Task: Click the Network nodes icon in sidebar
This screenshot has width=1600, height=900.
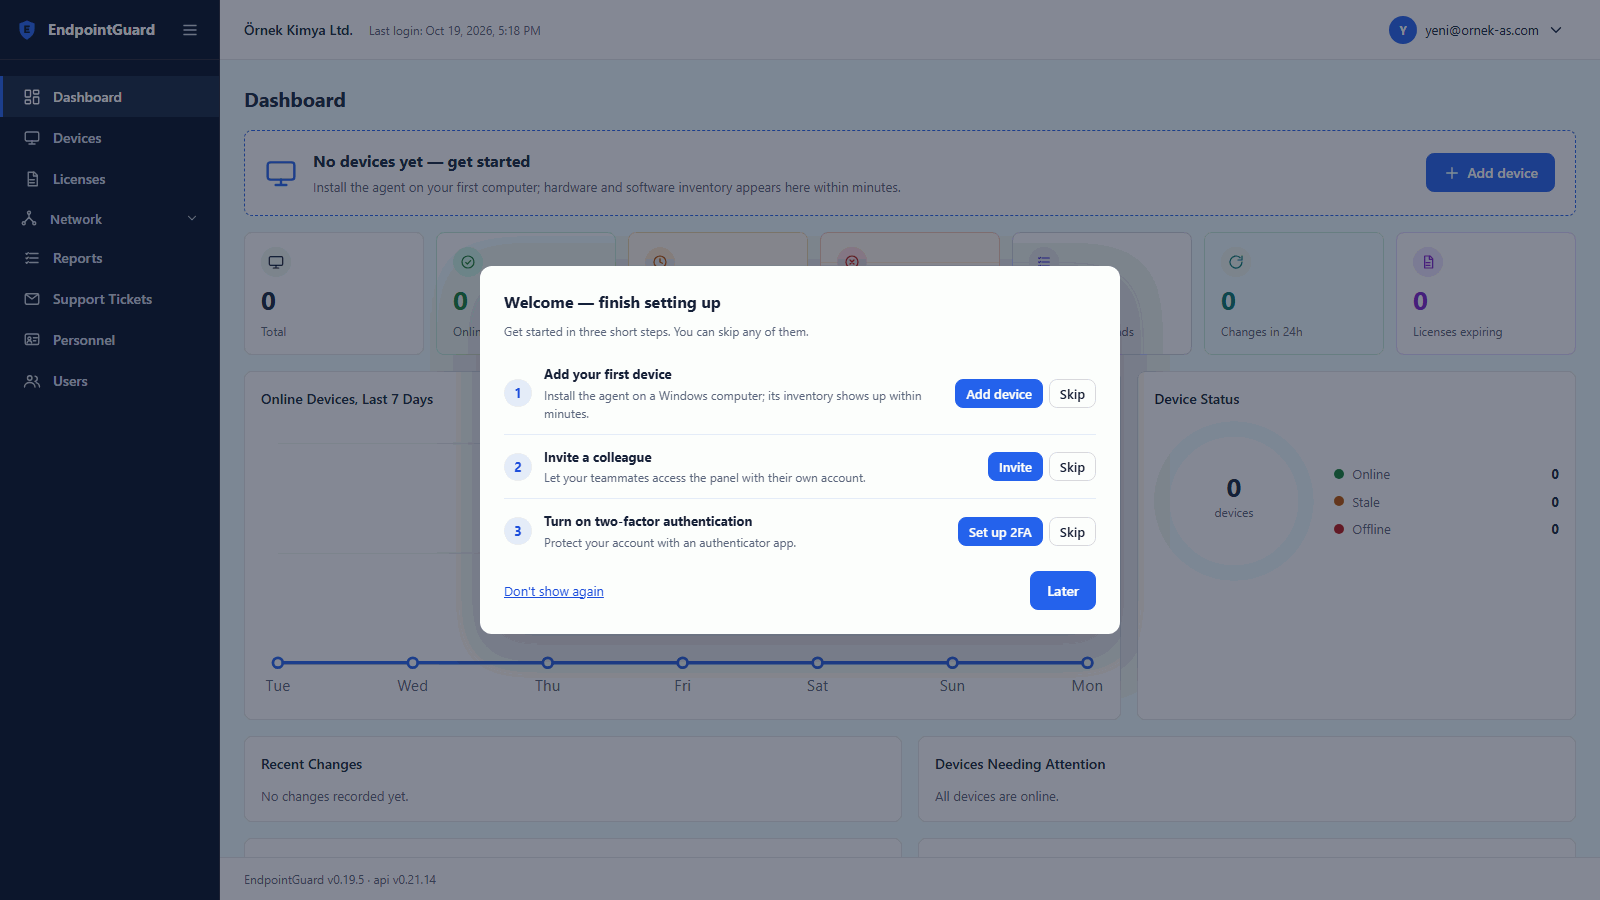Action: (29, 219)
